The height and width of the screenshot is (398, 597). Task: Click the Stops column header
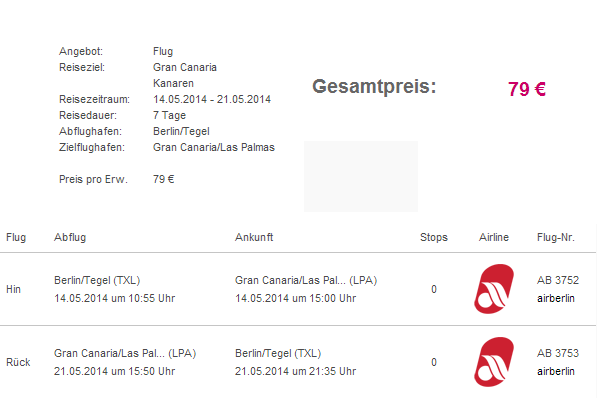[434, 237]
